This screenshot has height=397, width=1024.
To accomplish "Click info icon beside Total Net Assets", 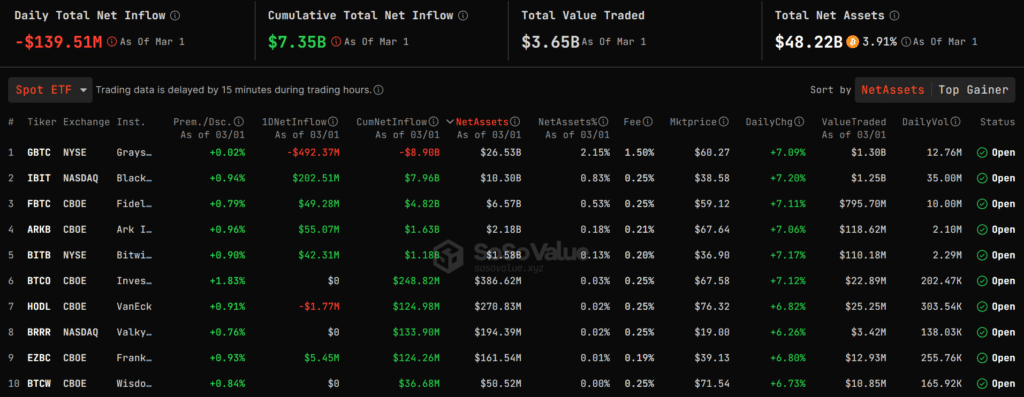I will [895, 15].
